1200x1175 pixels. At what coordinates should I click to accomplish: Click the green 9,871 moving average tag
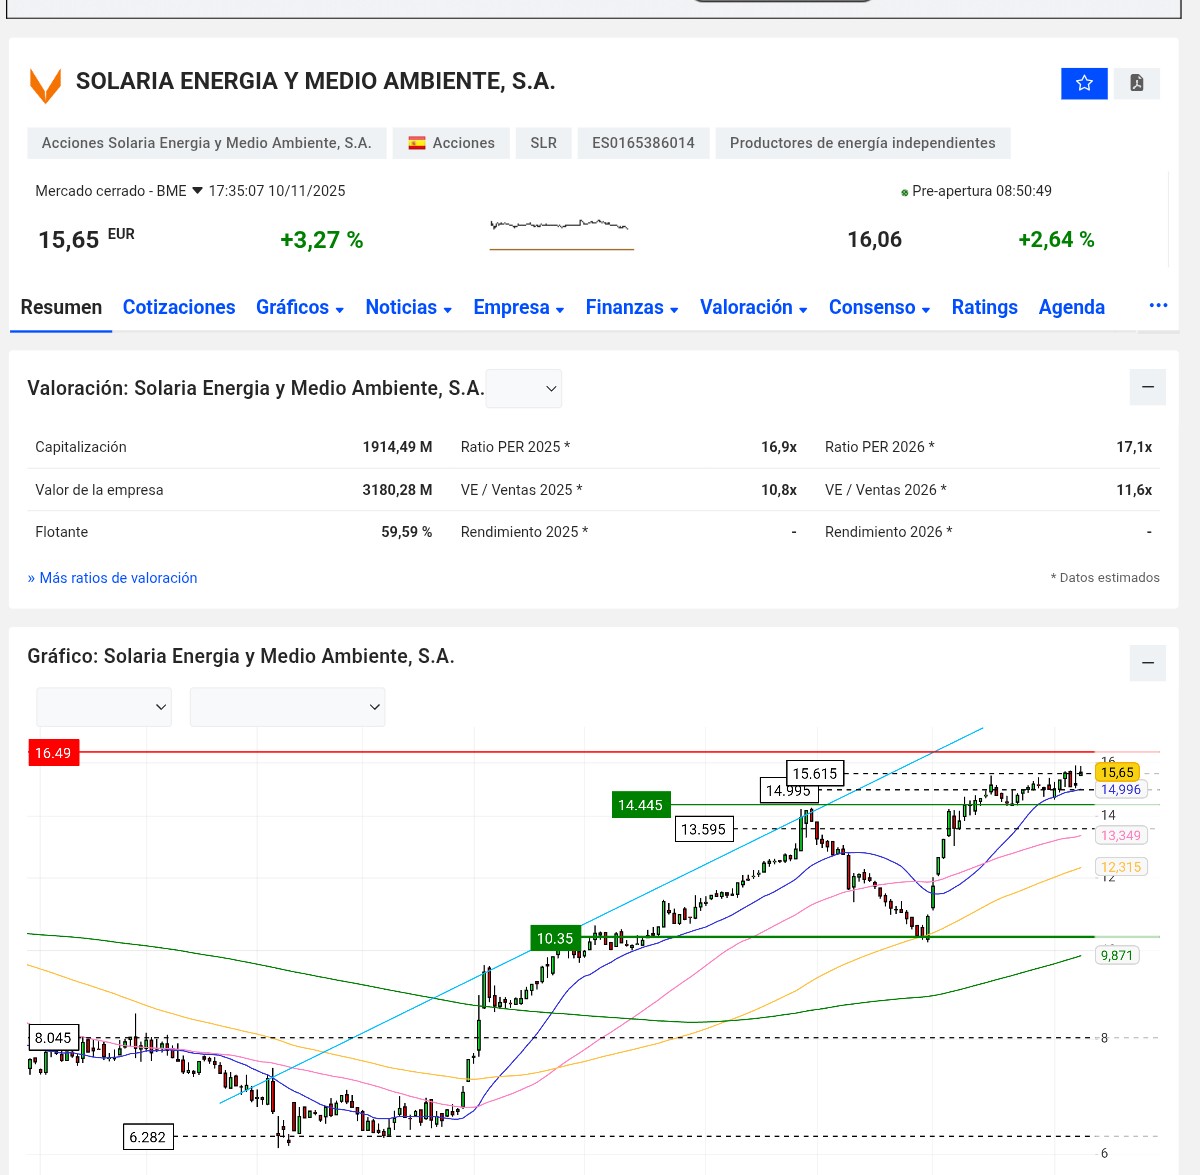coord(1117,955)
